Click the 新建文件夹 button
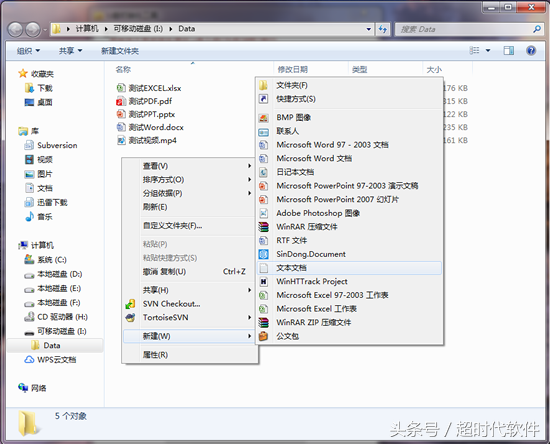This screenshot has width=550, height=444. tap(120, 51)
